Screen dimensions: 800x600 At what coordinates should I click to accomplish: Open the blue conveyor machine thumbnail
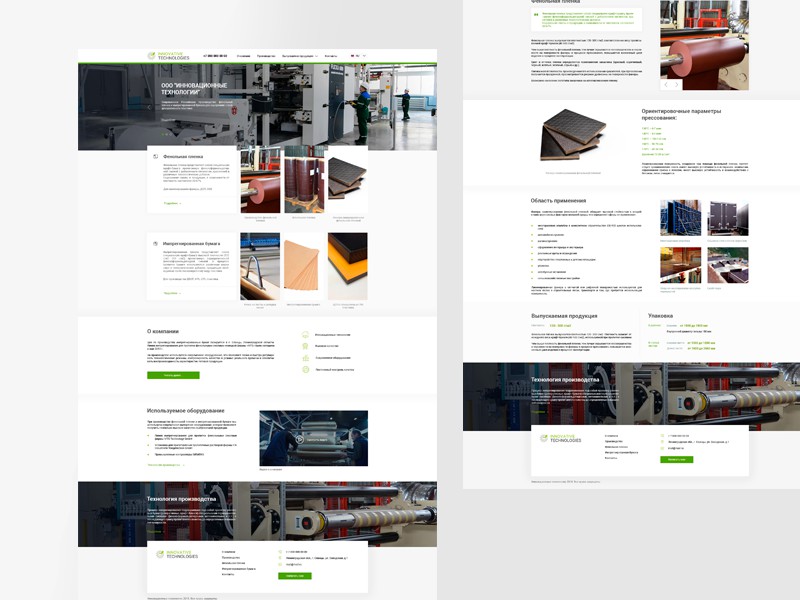point(260,266)
